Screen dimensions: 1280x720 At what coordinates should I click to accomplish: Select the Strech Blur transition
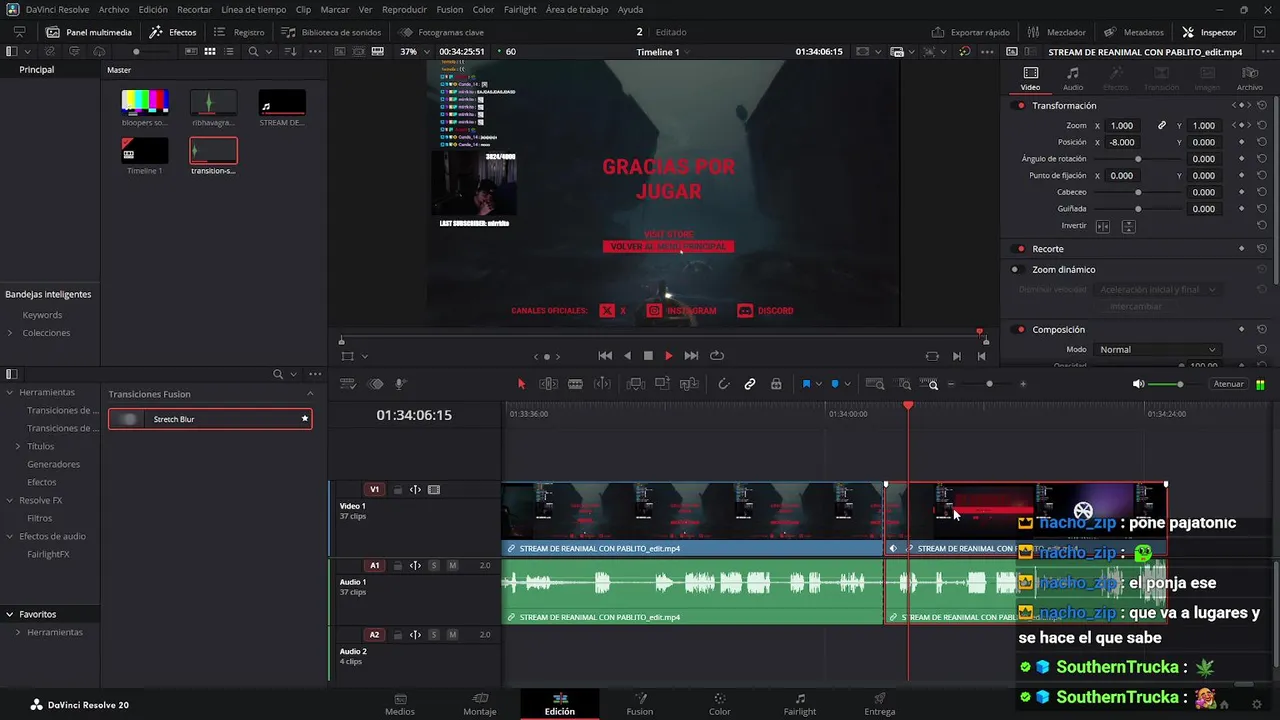tap(210, 419)
